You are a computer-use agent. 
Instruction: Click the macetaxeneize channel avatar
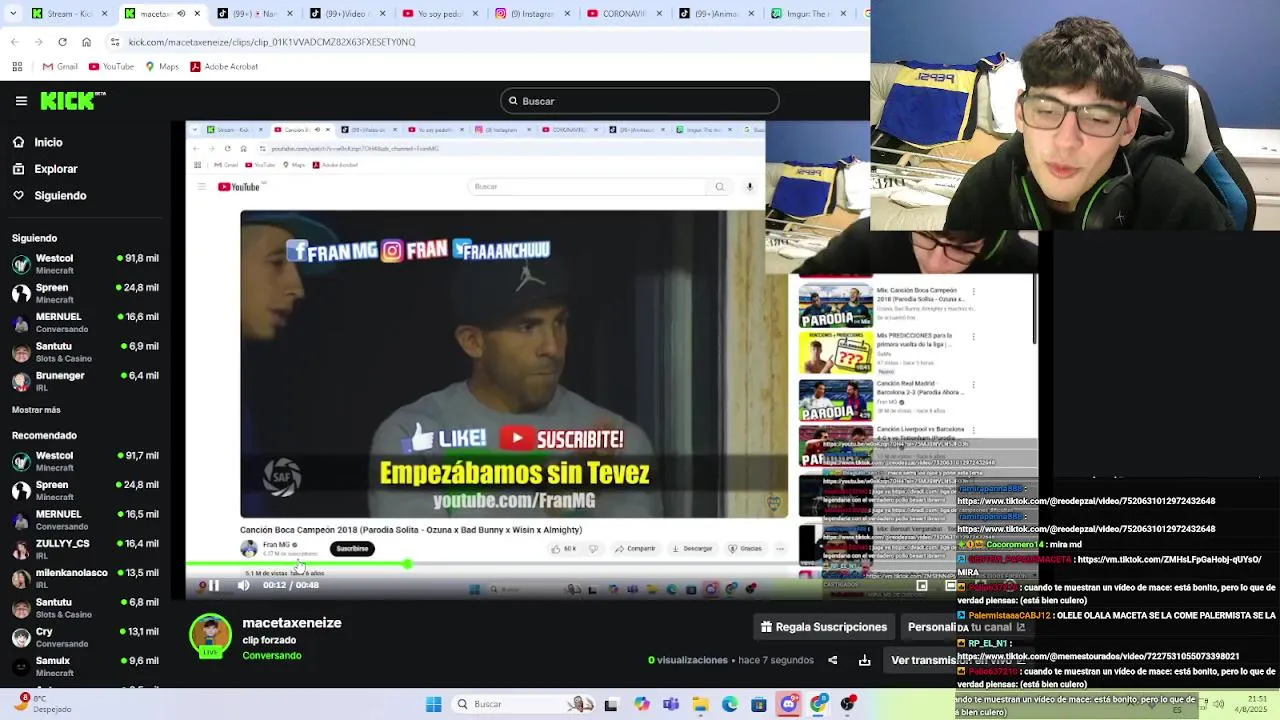210,636
